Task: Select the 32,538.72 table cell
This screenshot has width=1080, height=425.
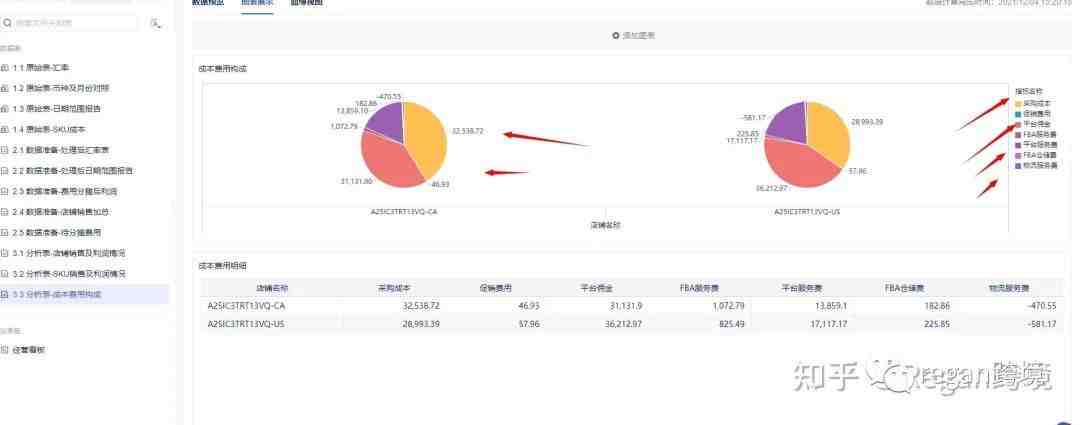Action: 421,306
